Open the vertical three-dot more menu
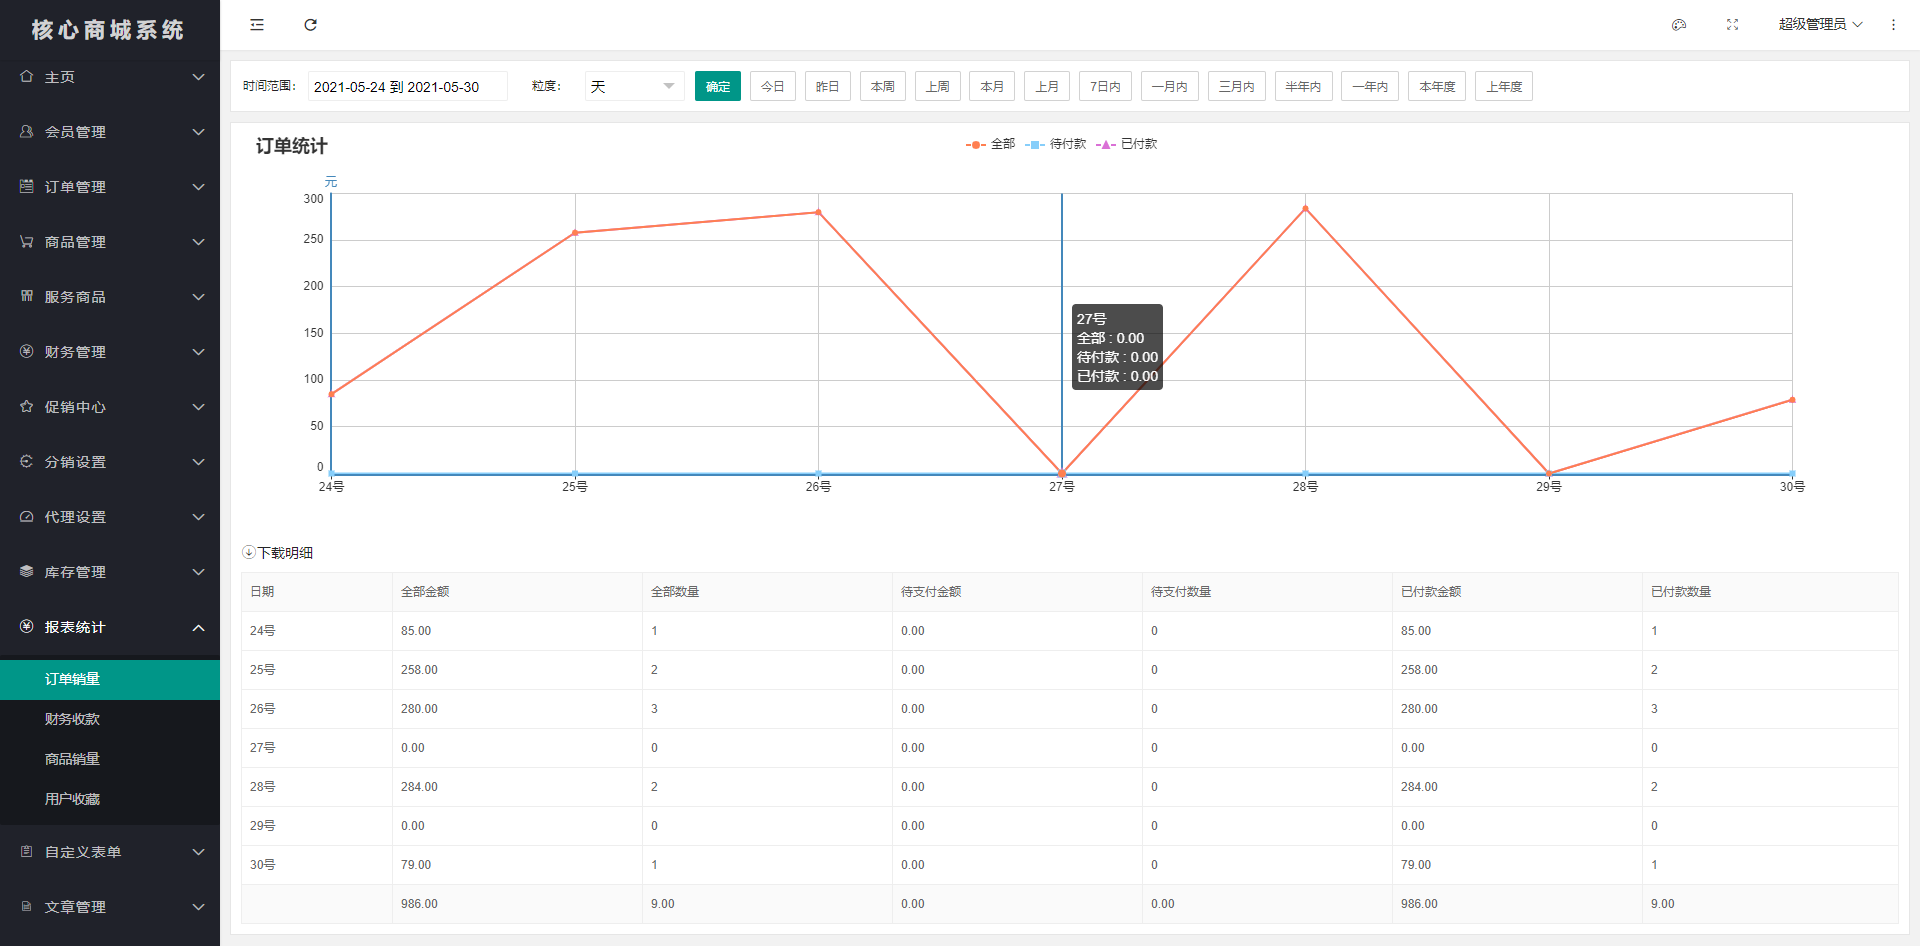 pos(1893,25)
